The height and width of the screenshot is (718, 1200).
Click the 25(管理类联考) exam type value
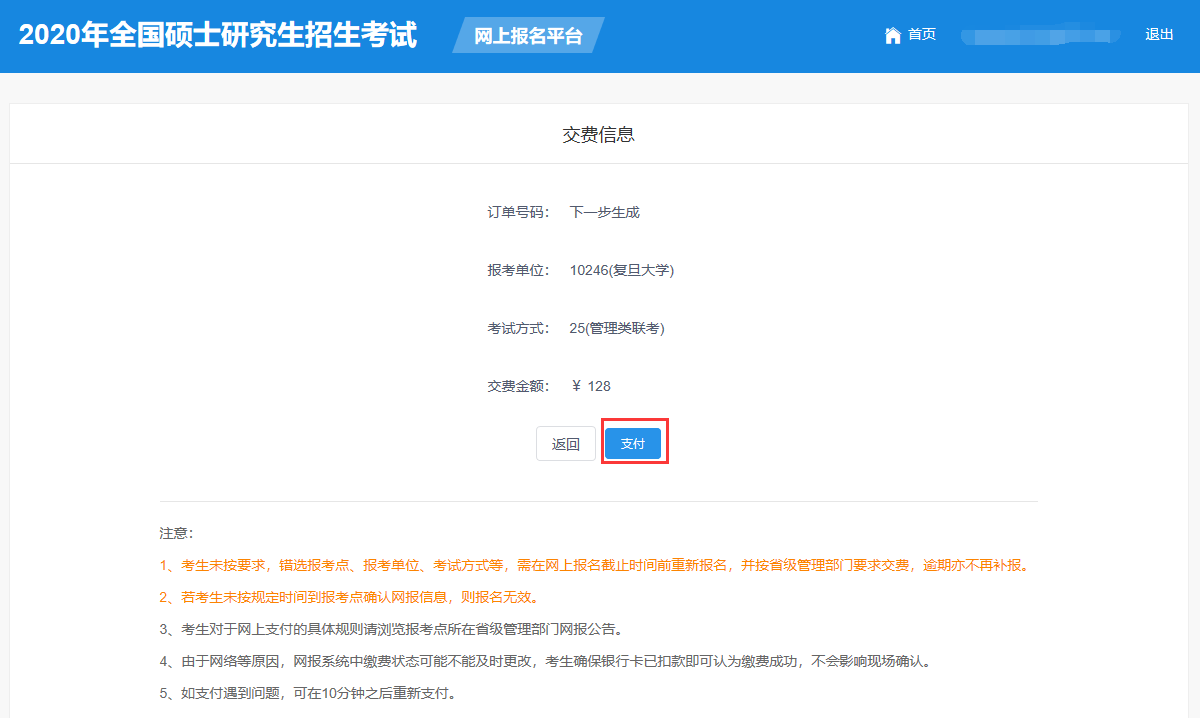(616, 328)
